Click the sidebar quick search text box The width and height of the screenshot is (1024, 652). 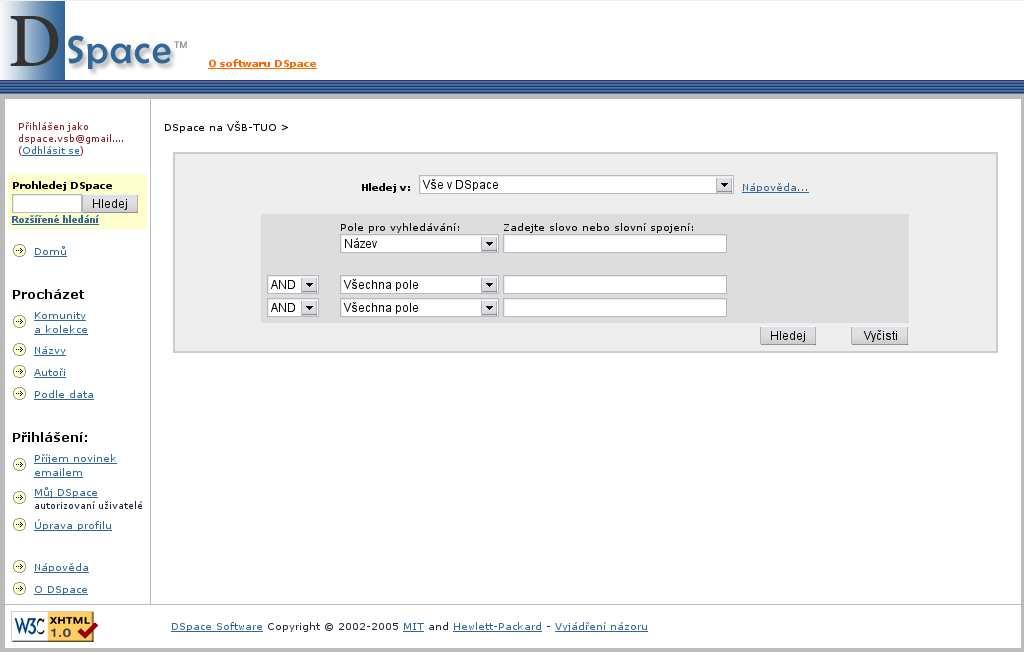coord(46,204)
